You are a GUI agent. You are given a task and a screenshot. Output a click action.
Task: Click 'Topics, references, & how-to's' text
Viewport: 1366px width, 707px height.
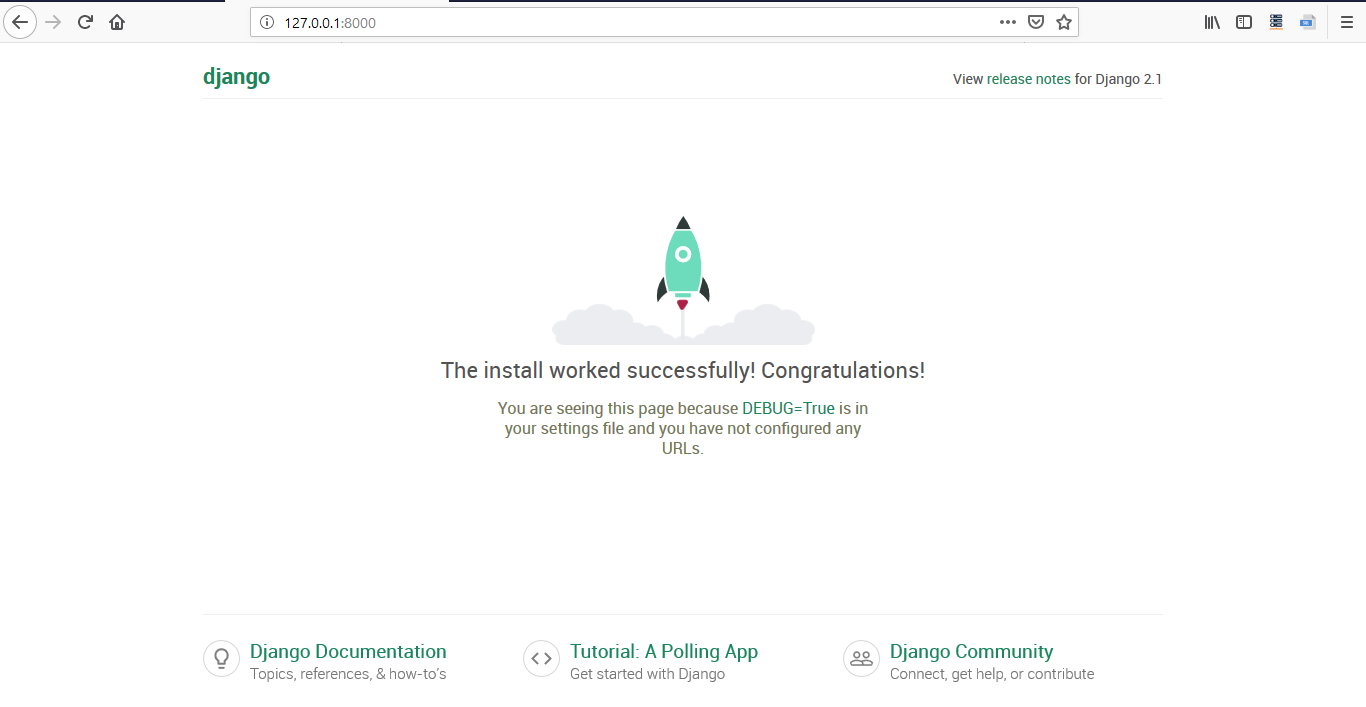tap(348, 674)
